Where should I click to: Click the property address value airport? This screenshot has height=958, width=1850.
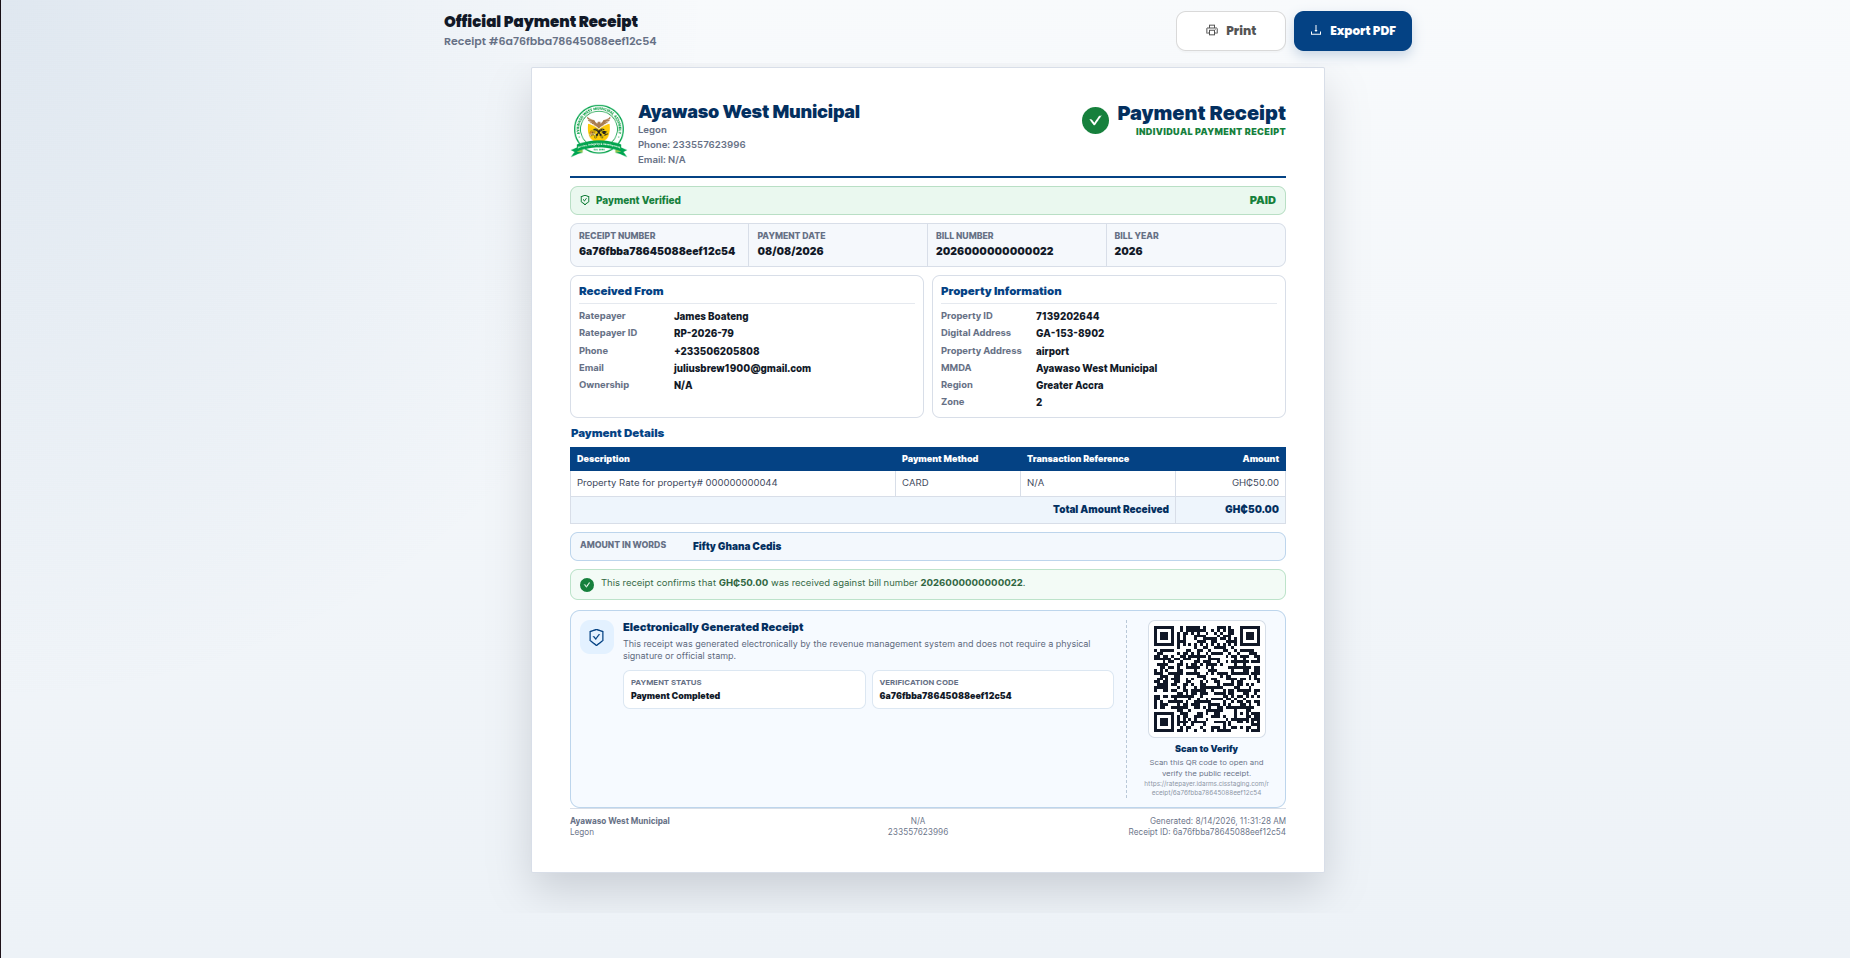(1052, 351)
